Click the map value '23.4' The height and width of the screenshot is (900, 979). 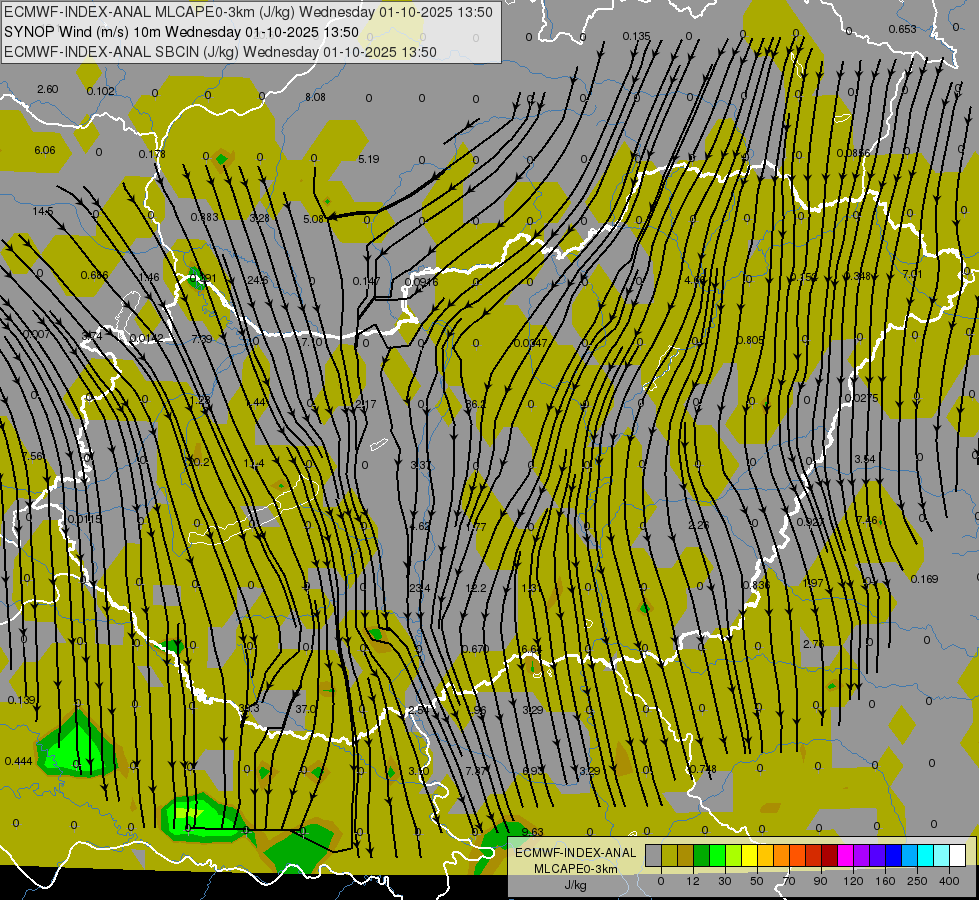tap(420, 588)
